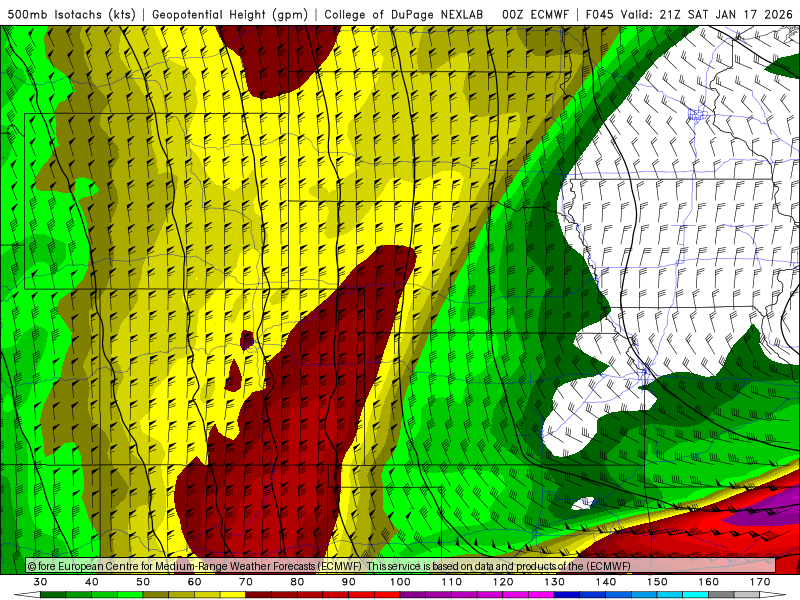The height and width of the screenshot is (600, 800).
Task: Click the '110' label on the color scale
Action: tap(452, 582)
